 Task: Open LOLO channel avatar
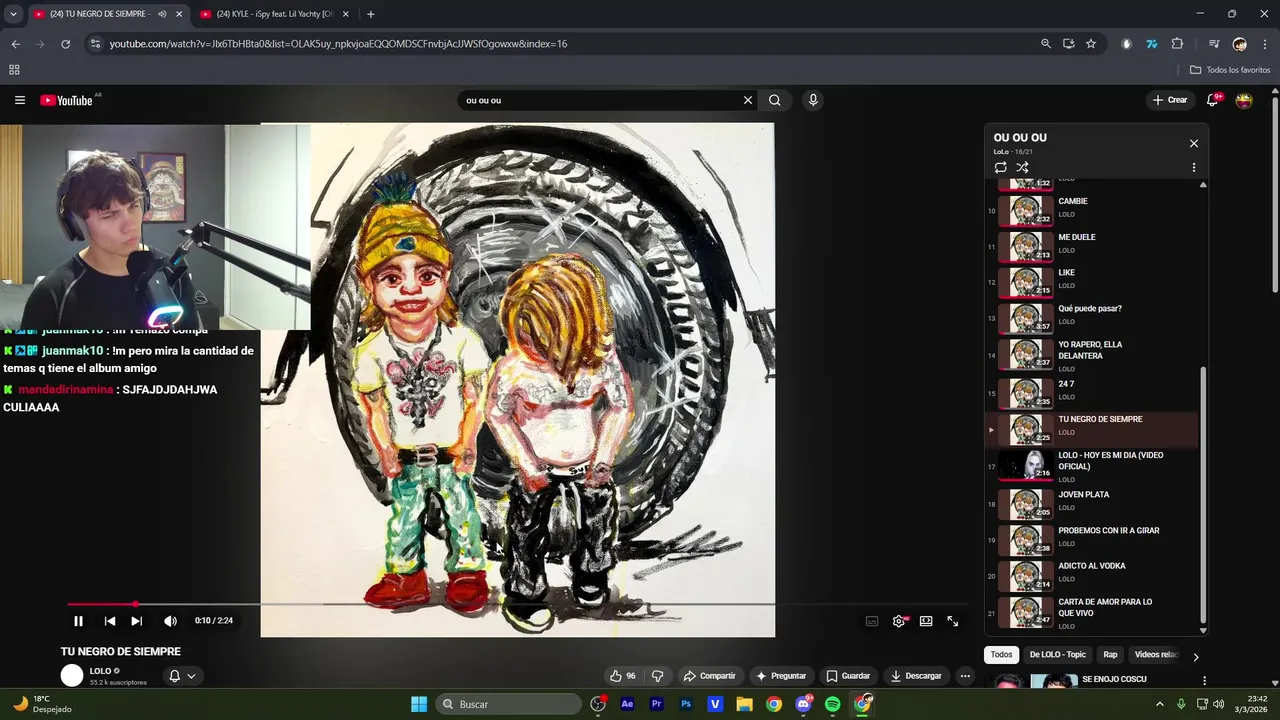72,676
